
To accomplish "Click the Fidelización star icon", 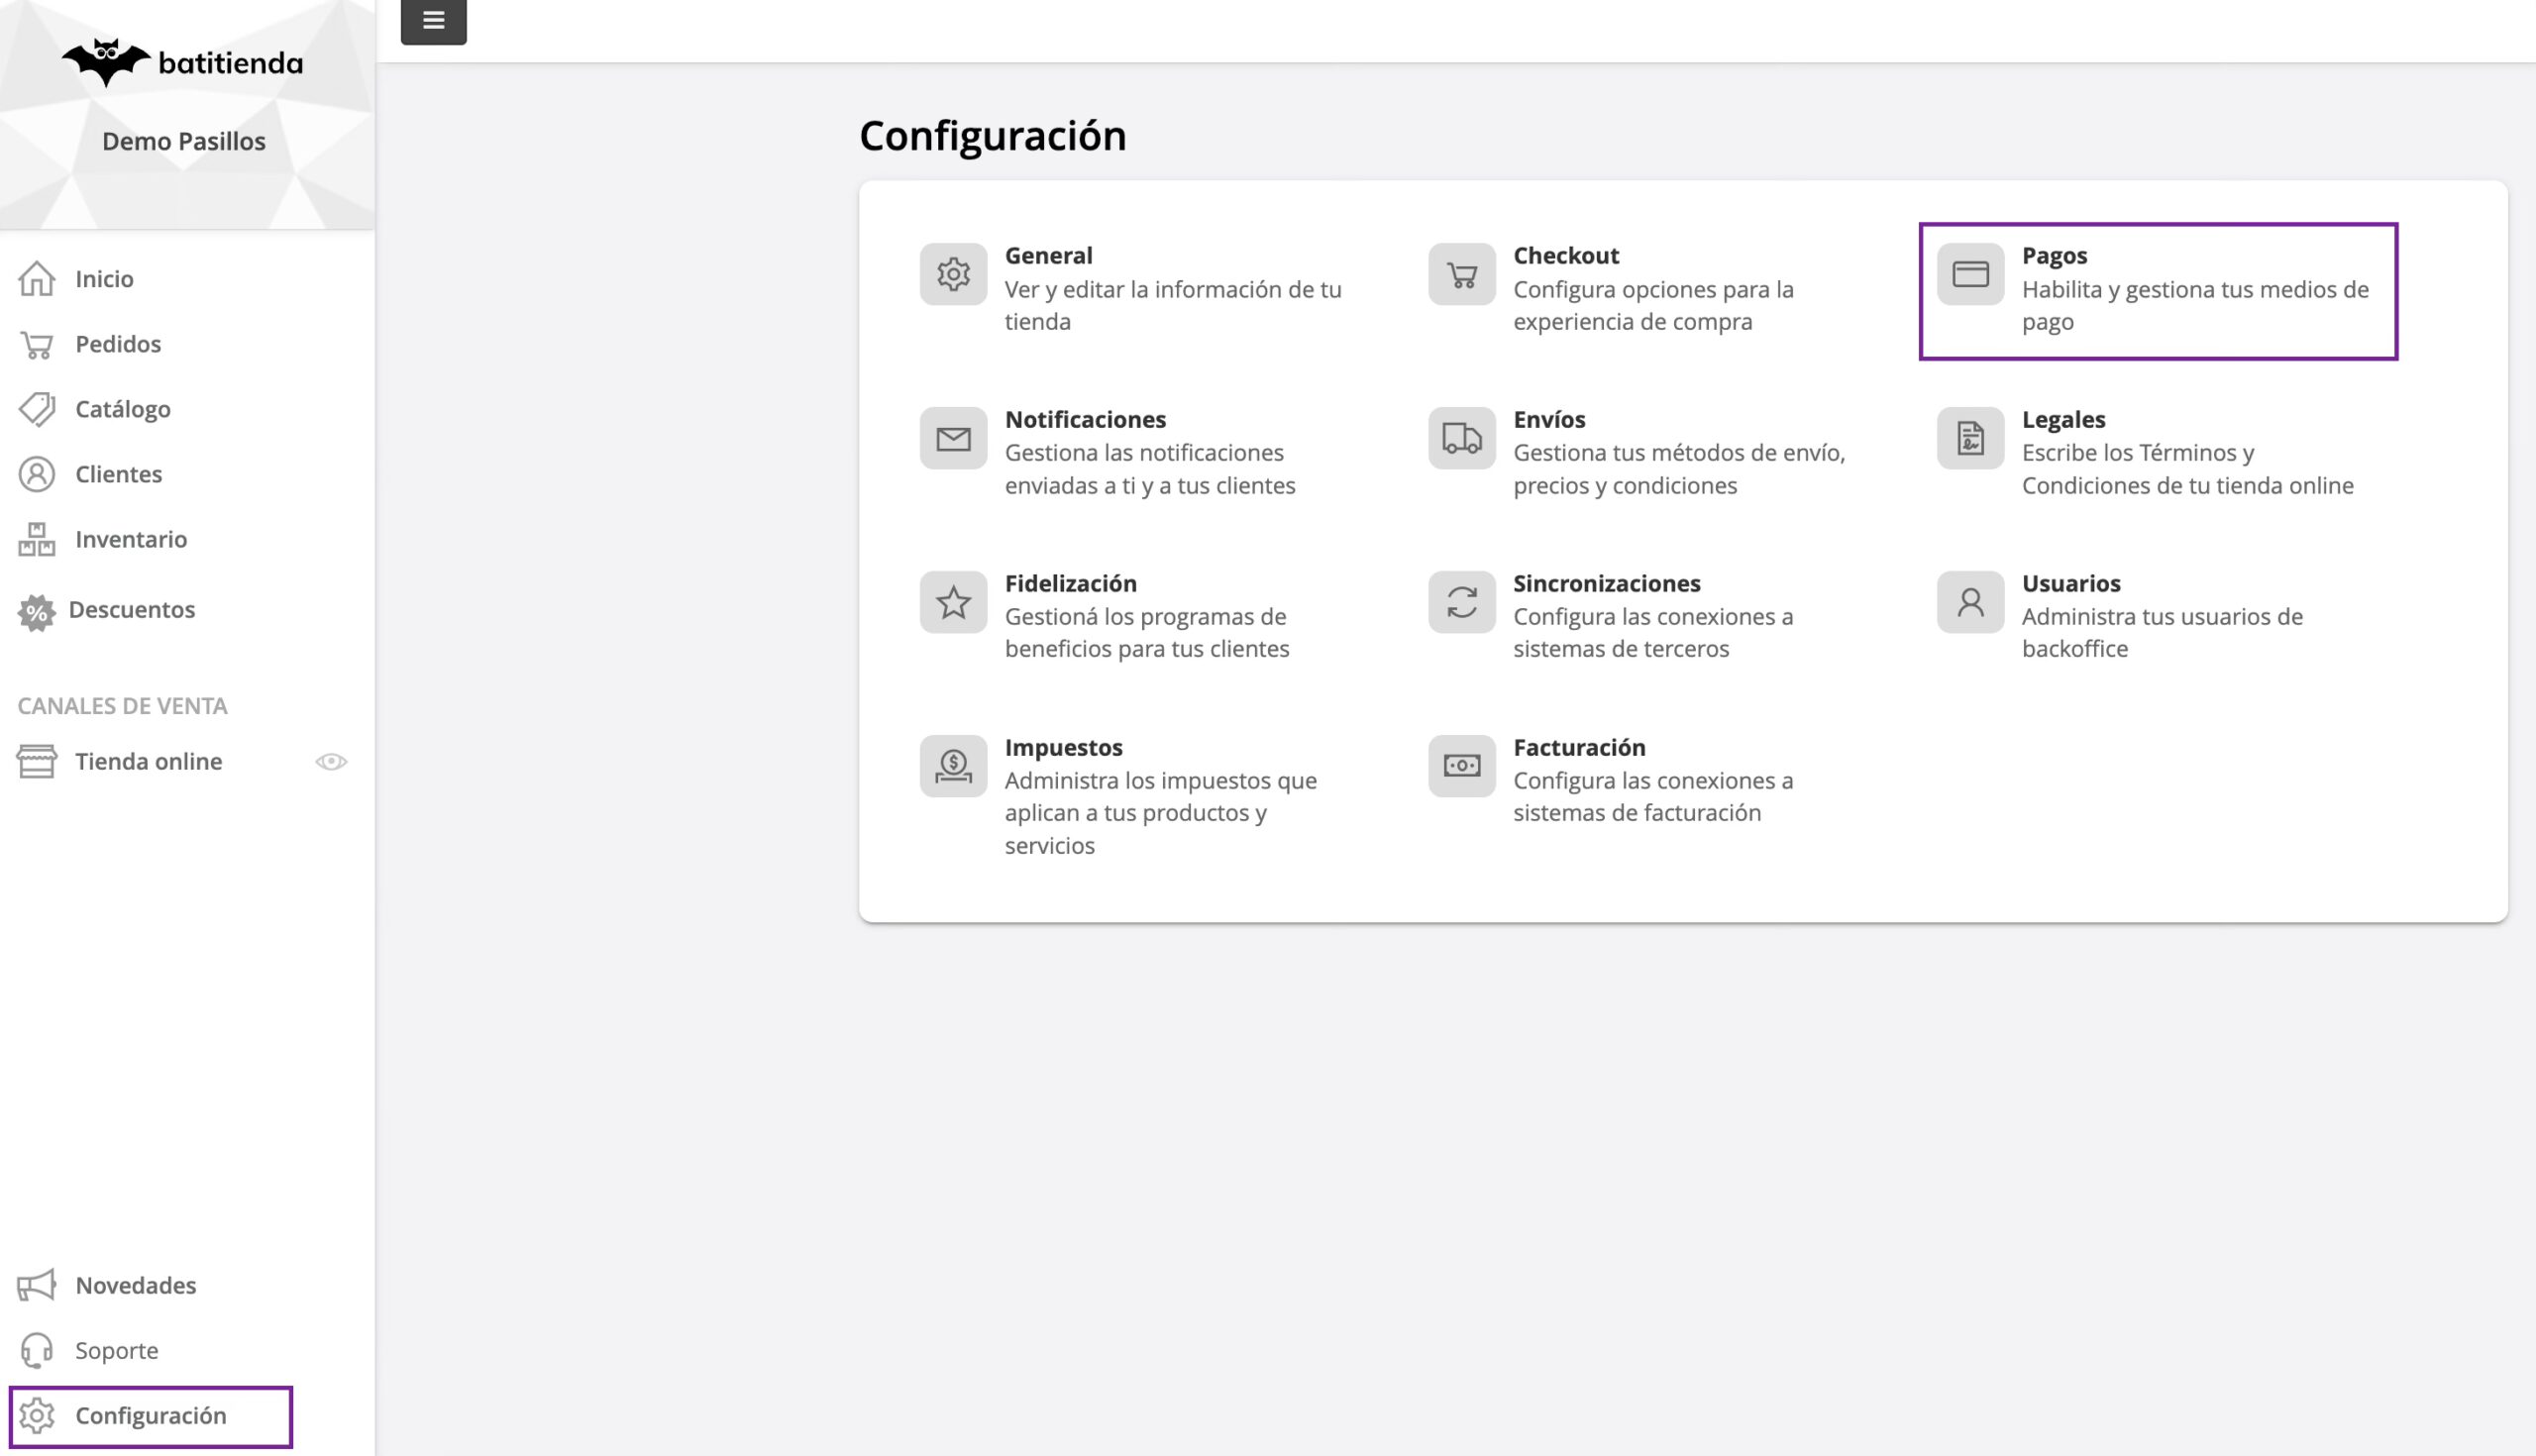I will click(x=953, y=602).
